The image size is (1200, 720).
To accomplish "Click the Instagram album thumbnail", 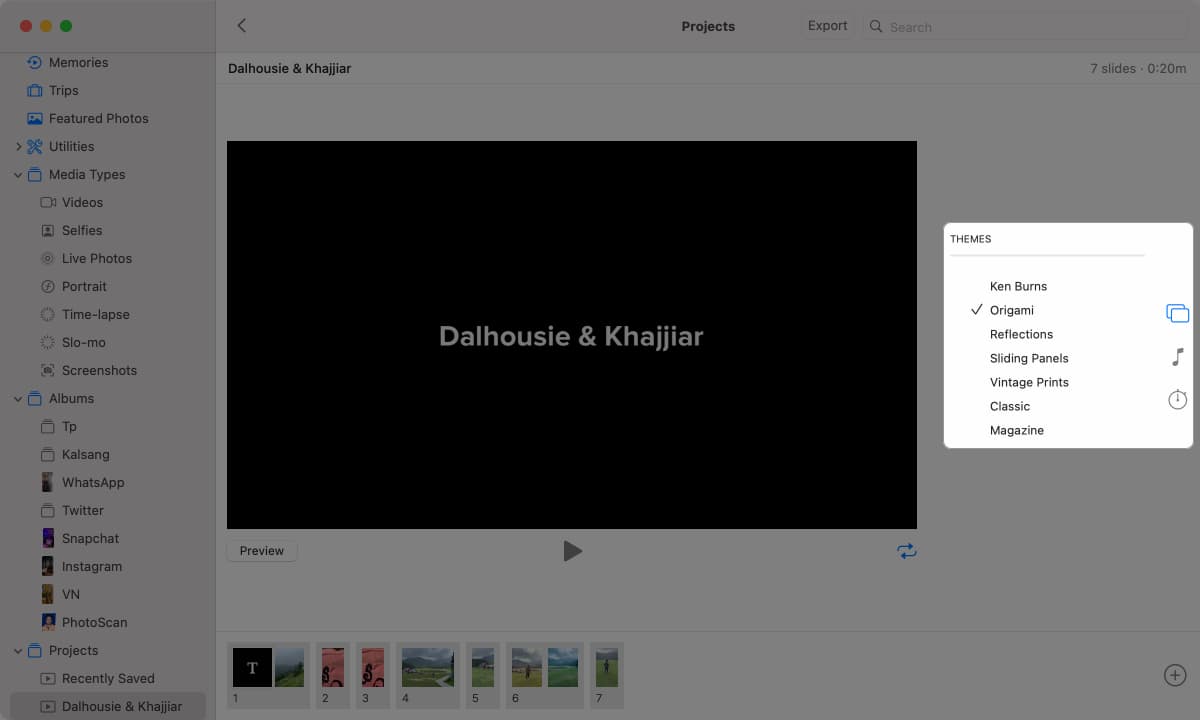I will pos(47,566).
